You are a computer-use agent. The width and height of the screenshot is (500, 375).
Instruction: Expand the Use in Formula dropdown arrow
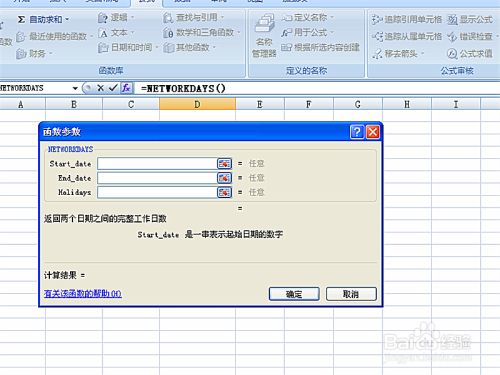[x=332, y=33]
